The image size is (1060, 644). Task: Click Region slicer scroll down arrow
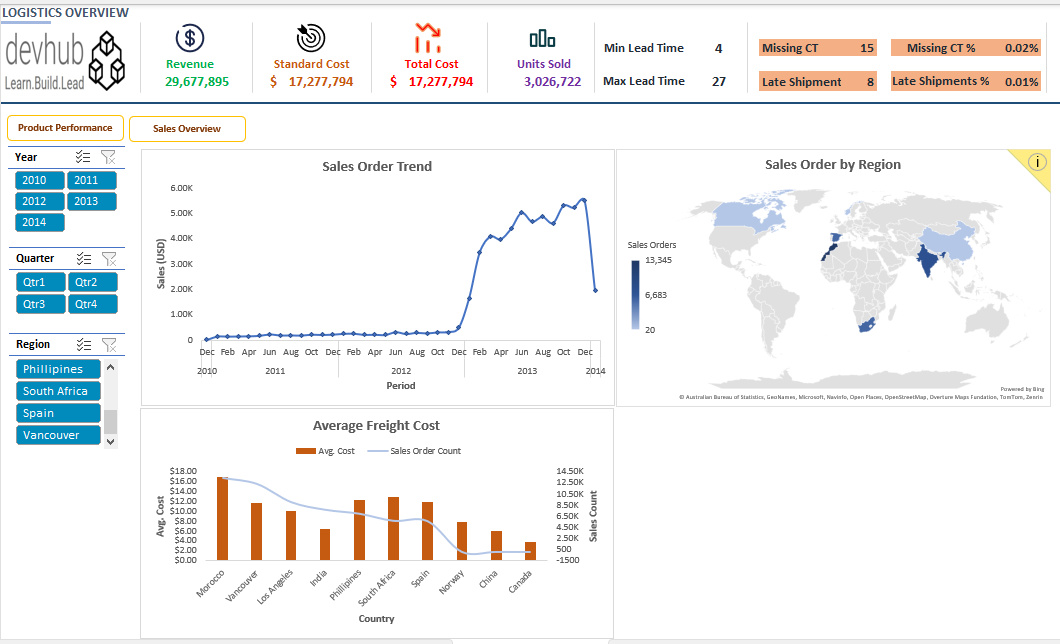click(x=111, y=441)
